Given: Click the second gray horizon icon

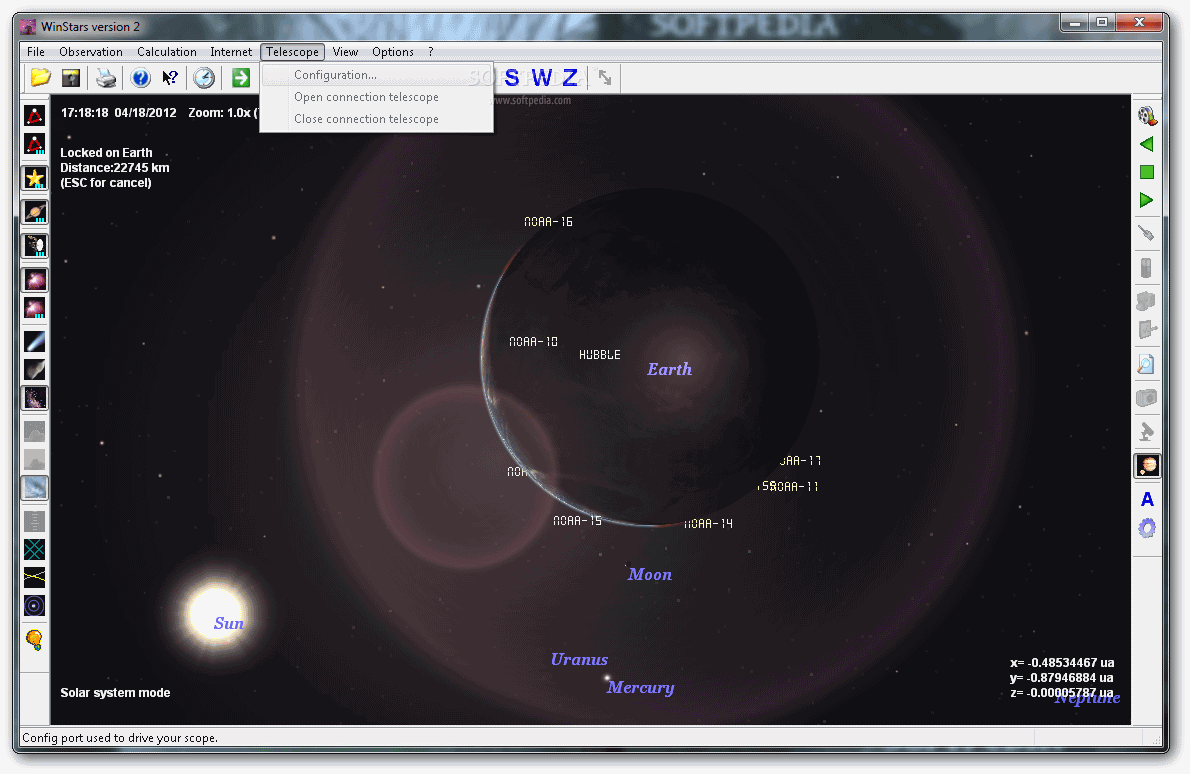Looking at the screenshot, I should (35, 459).
